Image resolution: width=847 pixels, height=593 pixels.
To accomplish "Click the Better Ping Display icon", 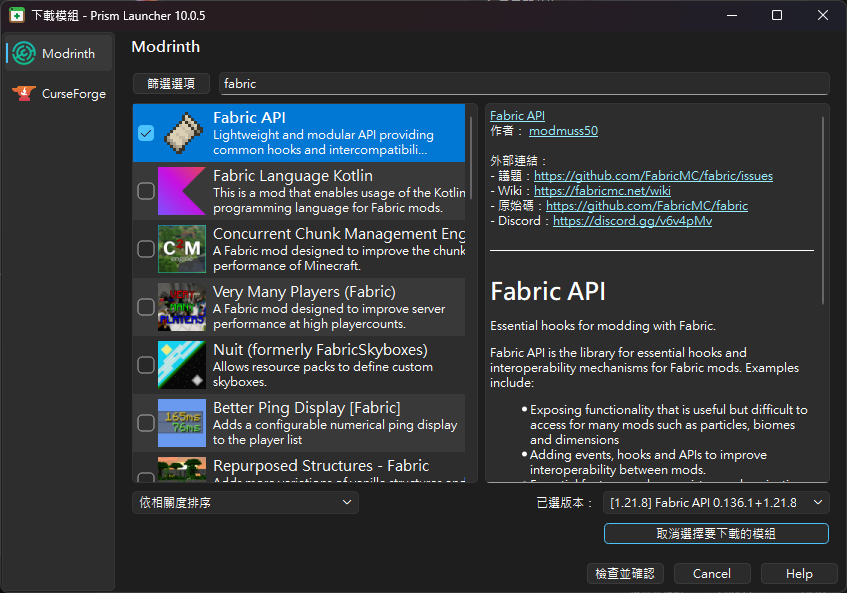I will (x=182, y=423).
